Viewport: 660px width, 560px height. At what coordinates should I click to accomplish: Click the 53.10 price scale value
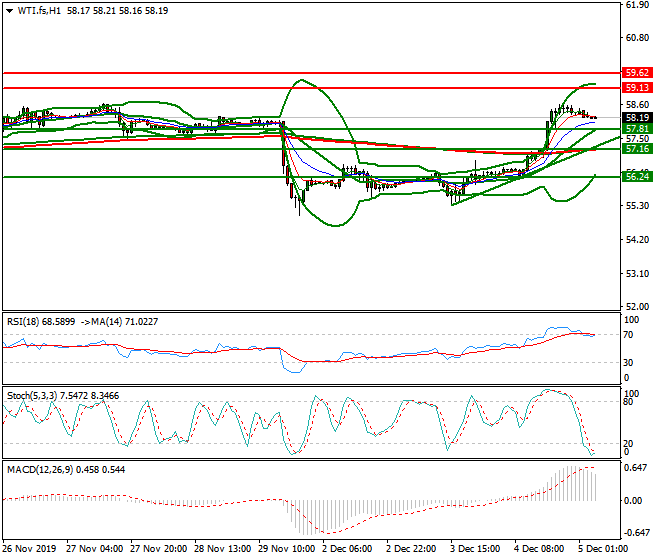(637, 274)
